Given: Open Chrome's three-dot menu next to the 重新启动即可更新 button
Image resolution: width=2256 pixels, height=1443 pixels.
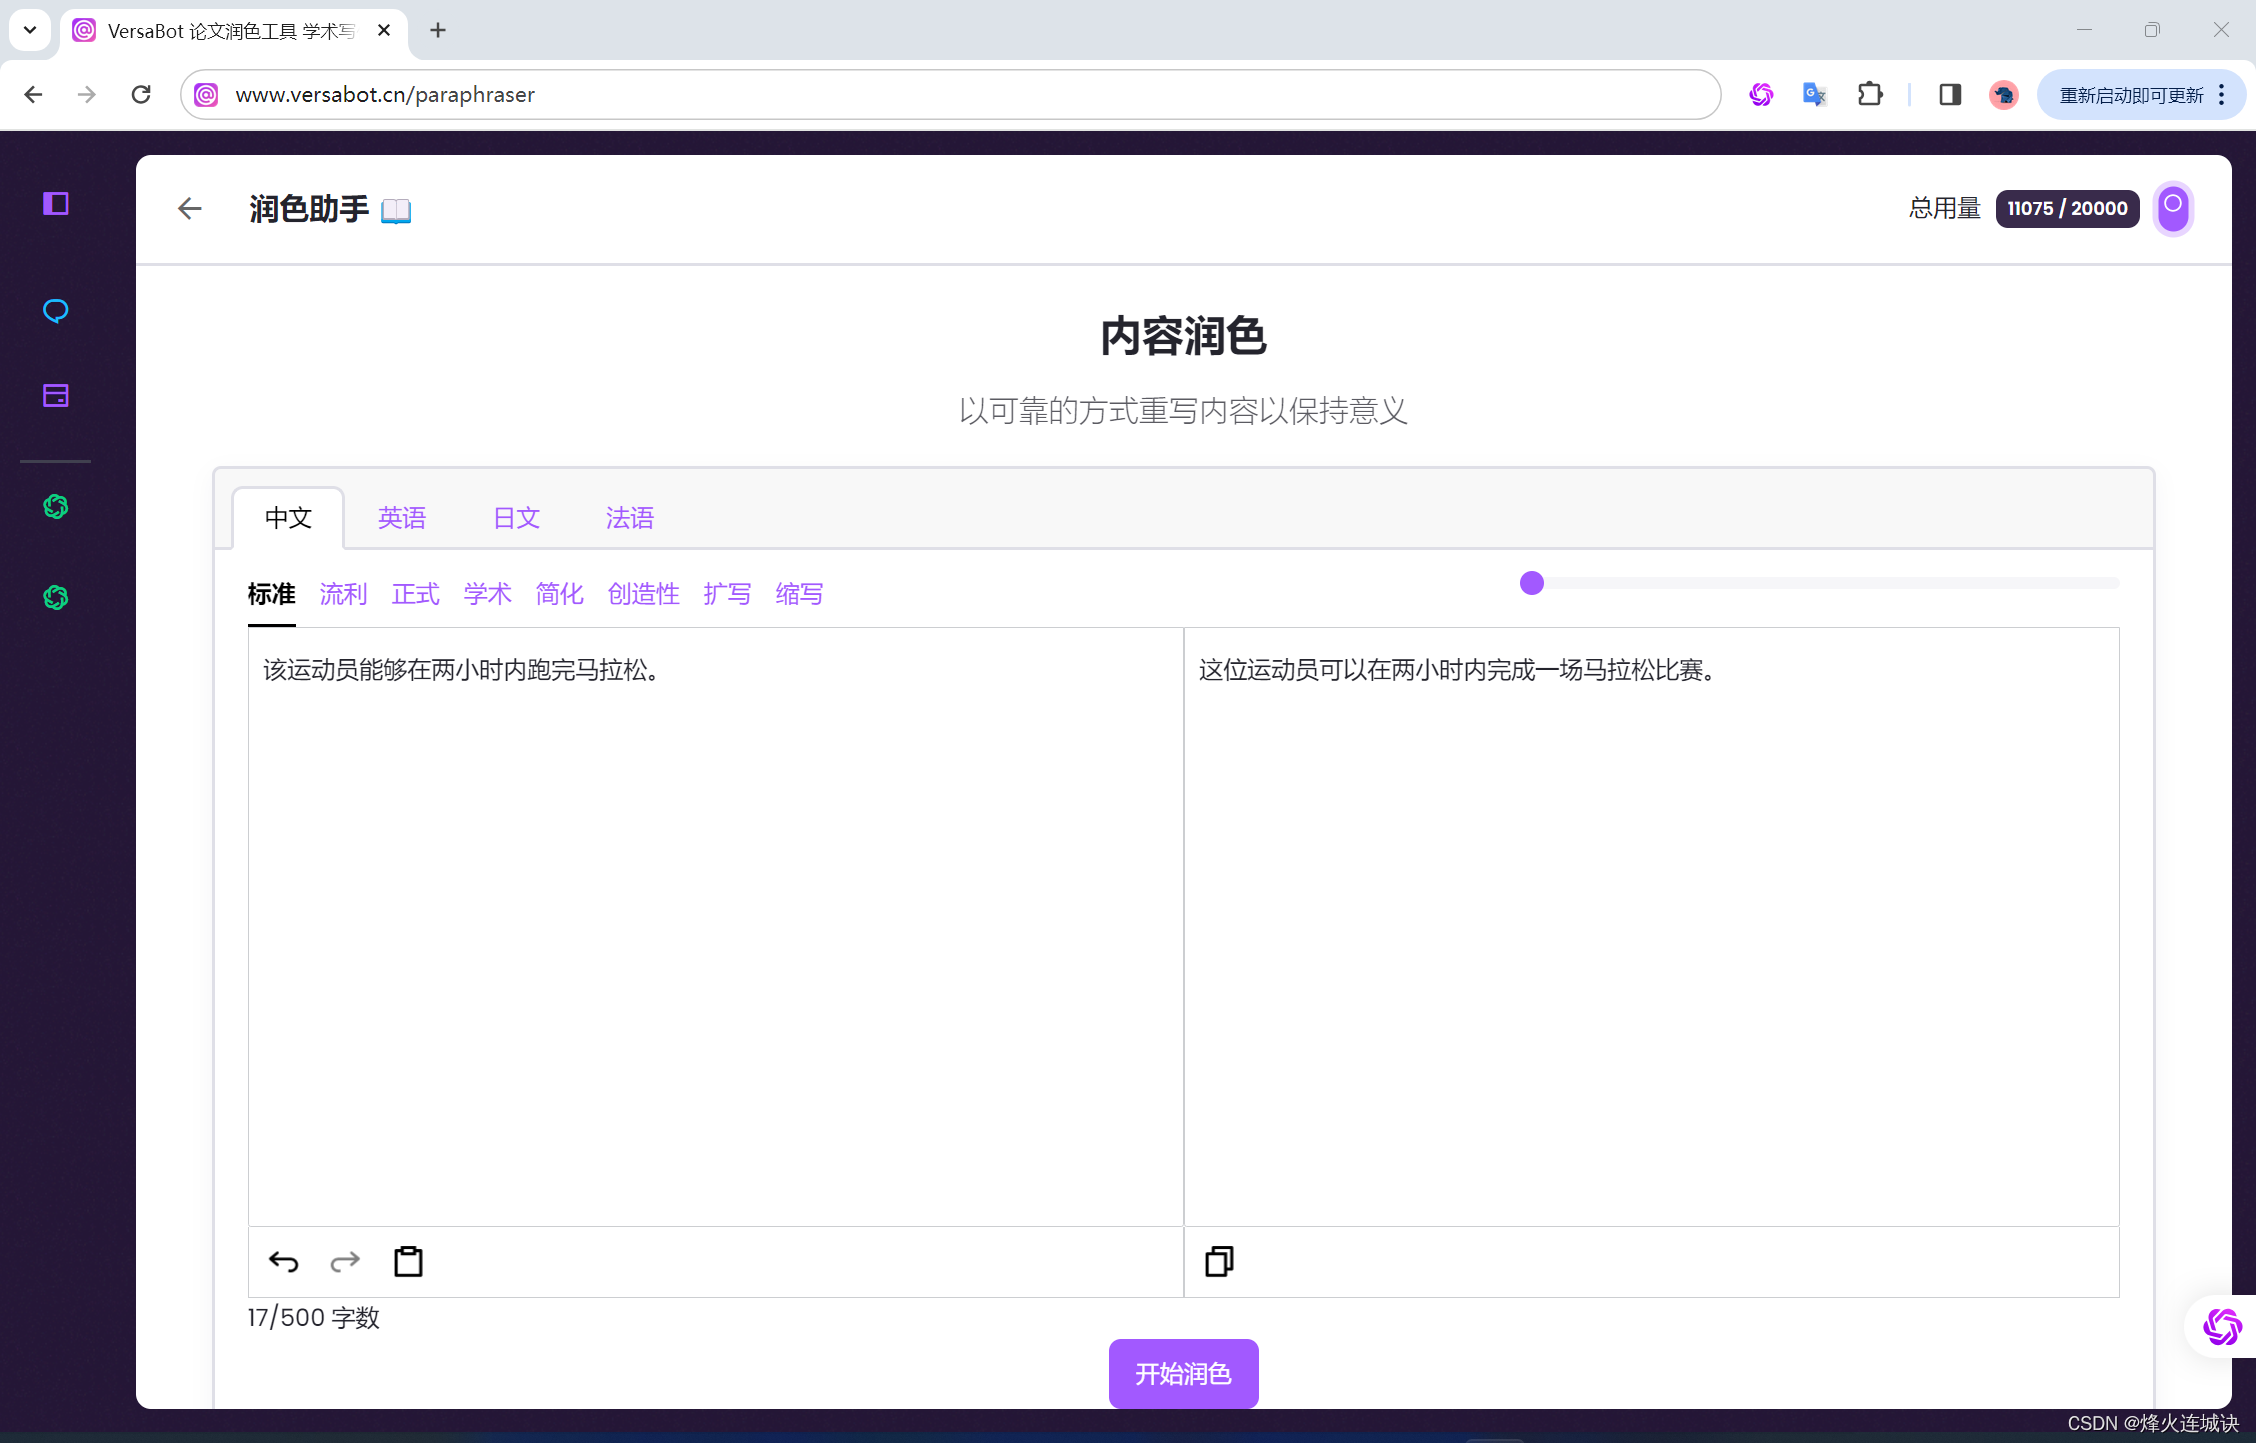Looking at the screenshot, I should point(2221,95).
